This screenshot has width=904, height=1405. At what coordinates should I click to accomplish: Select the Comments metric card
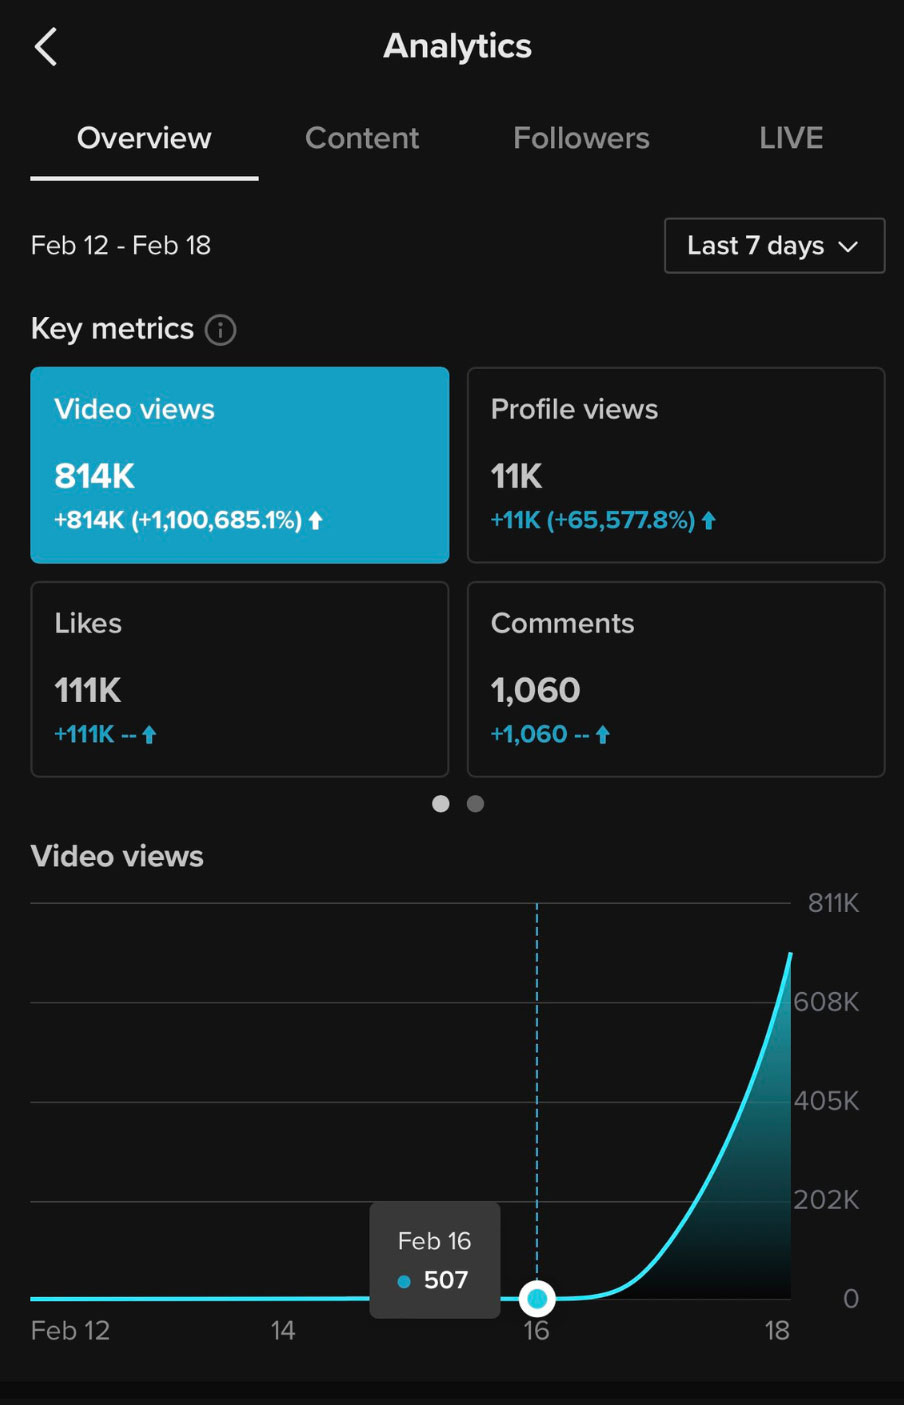[676, 679]
